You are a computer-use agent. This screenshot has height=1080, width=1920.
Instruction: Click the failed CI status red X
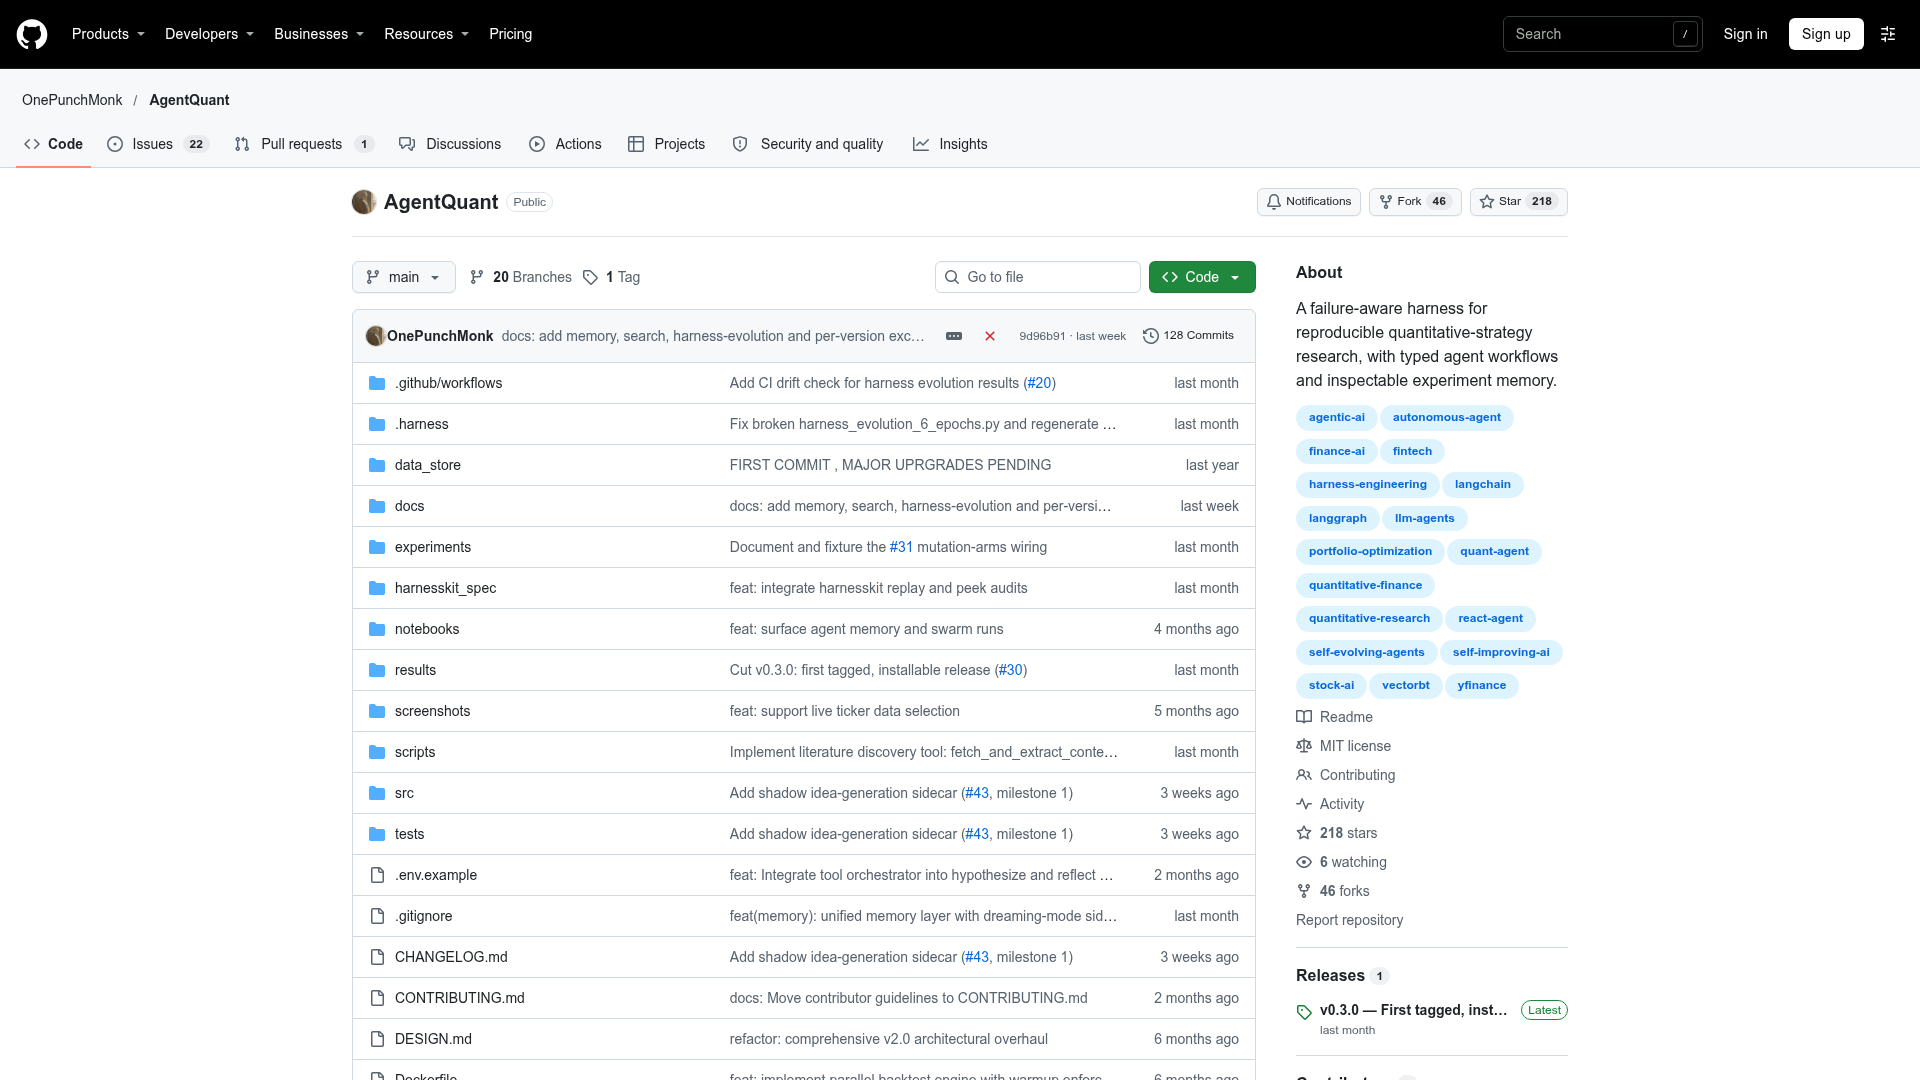[x=990, y=336]
